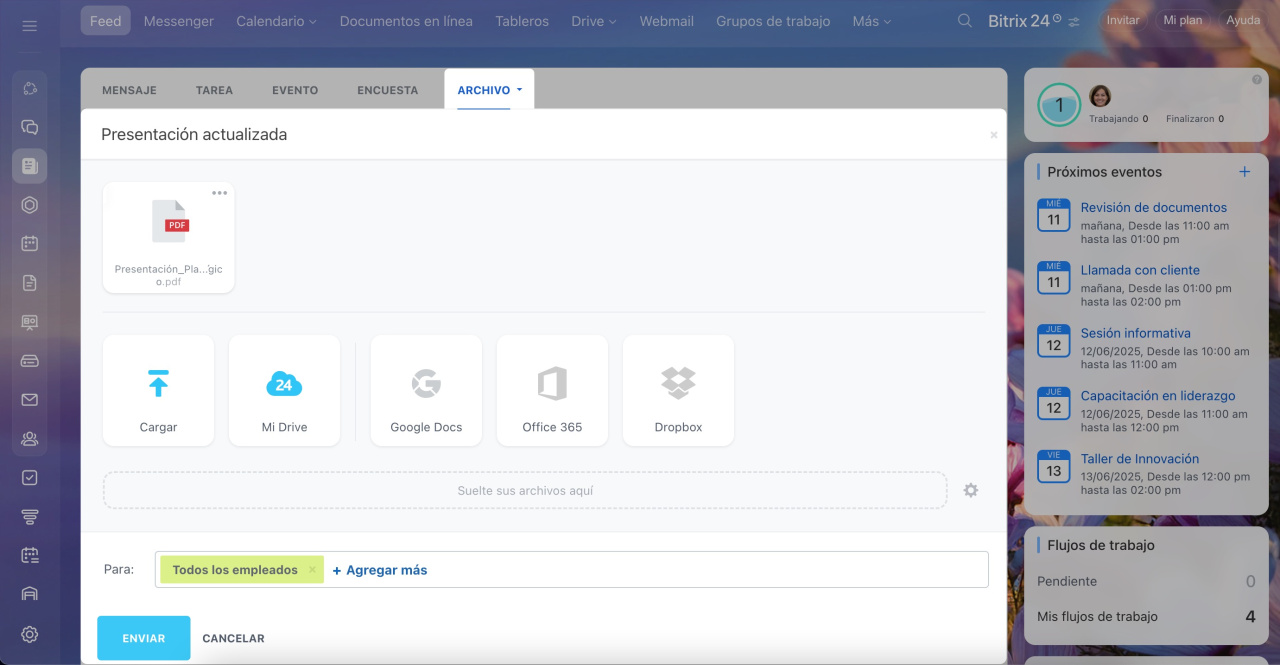Open the presentation board icon in sidebar
Screen dimensions: 1280x665
pos(29,322)
